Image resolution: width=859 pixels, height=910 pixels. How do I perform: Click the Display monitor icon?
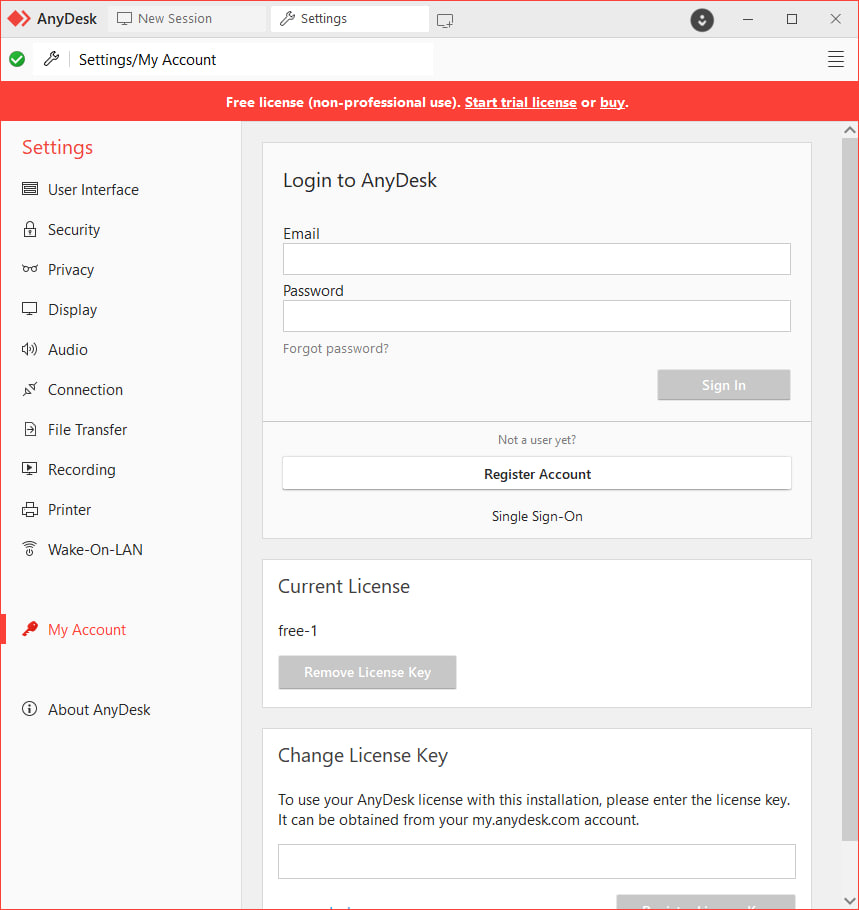[x=30, y=309]
